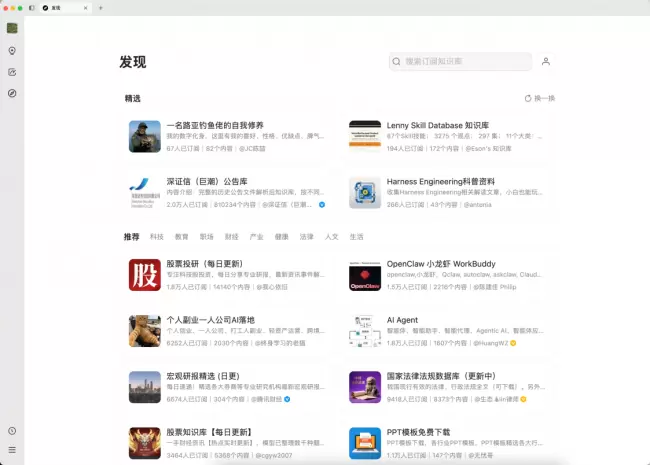Switch to the 科技 category tab
Image resolution: width=650 pixels, height=465 pixels.
(x=157, y=237)
